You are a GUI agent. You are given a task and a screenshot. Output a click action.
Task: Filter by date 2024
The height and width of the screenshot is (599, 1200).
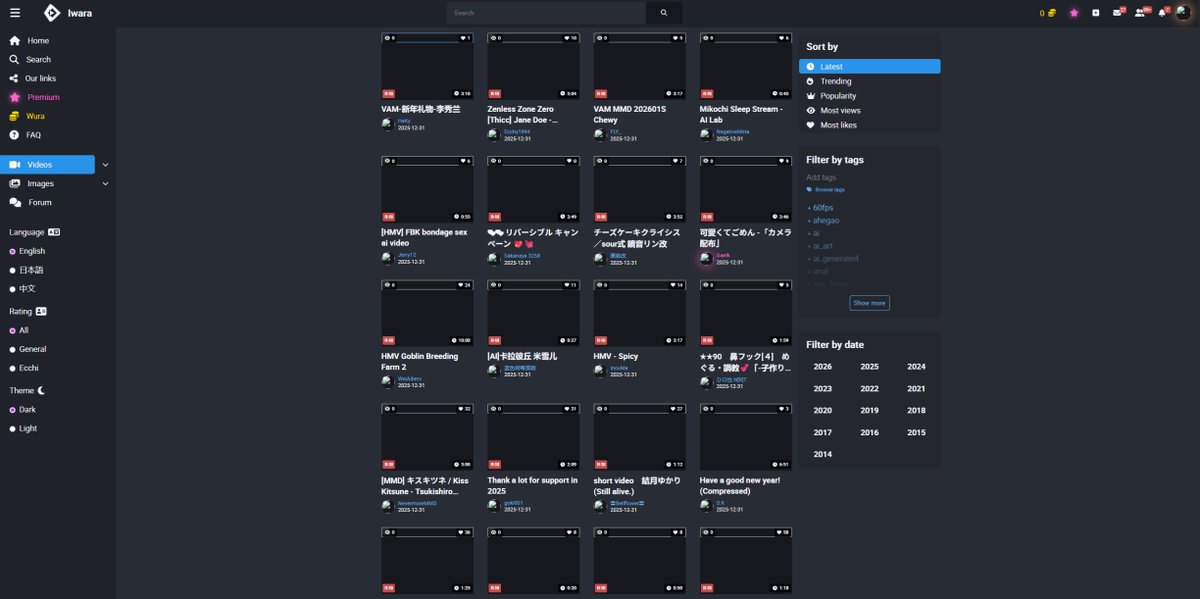point(917,367)
